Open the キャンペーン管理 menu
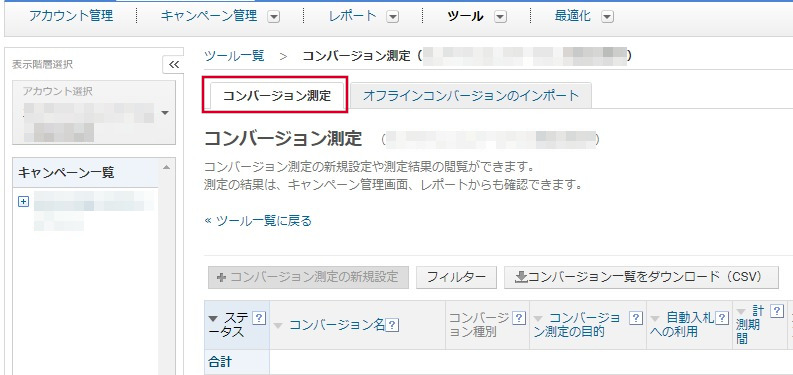The image size is (793, 375). [x=209, y=16]
